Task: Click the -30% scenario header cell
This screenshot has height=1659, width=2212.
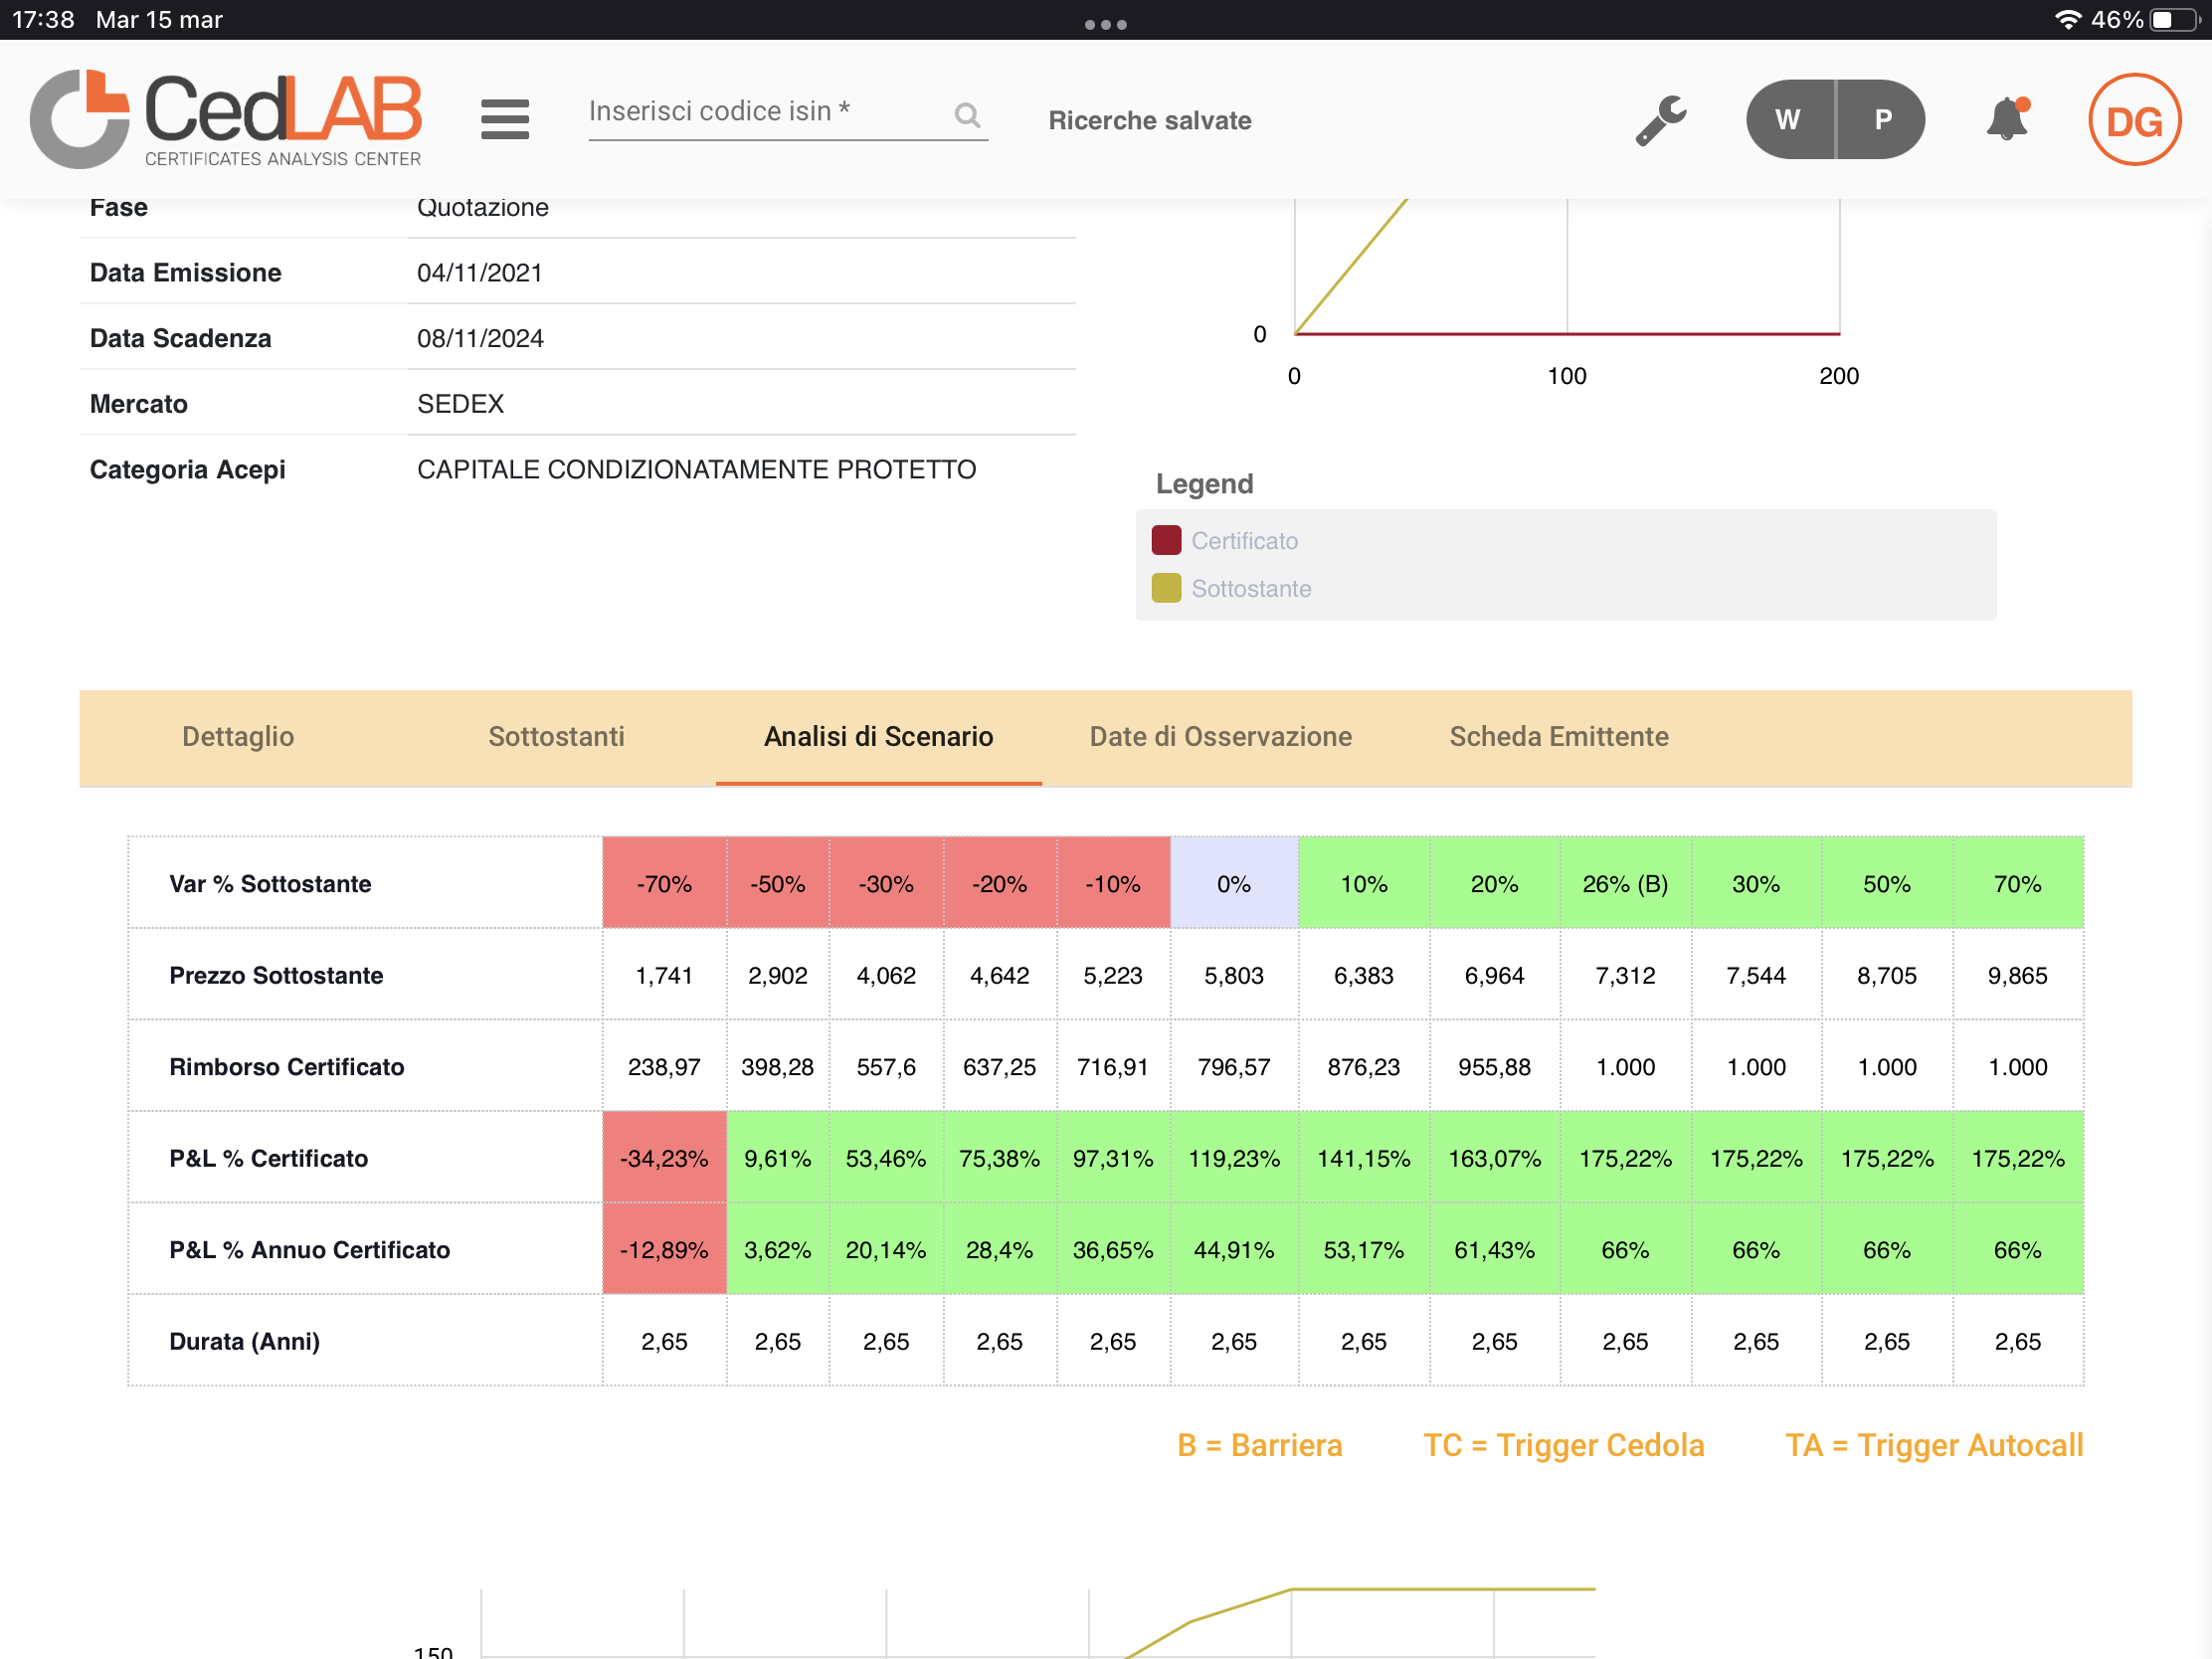Action: click(x=886, y=884)
